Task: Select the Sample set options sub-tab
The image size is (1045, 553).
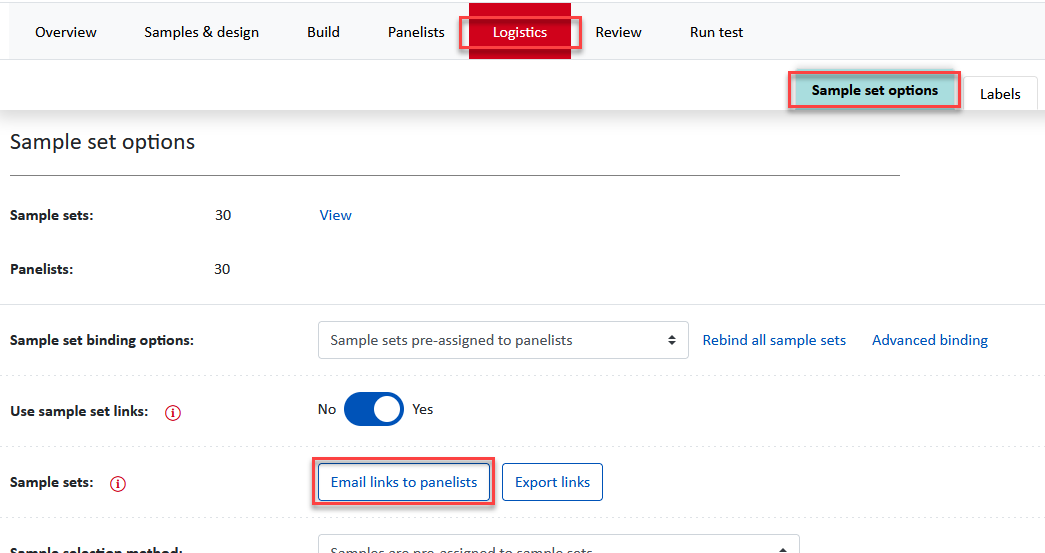Action: click(x=874, y=91)
